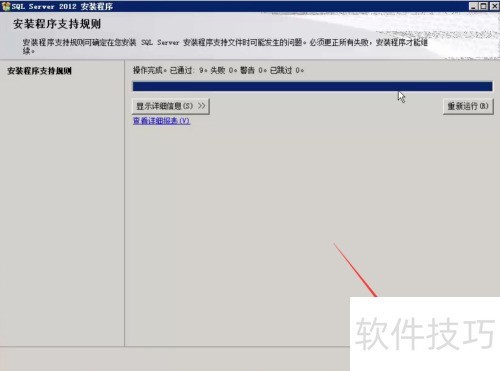Viewport: 500px width, 371px height.
Task: Click the window title SQL Server 2012 安装程序
Action: point(62,6)
